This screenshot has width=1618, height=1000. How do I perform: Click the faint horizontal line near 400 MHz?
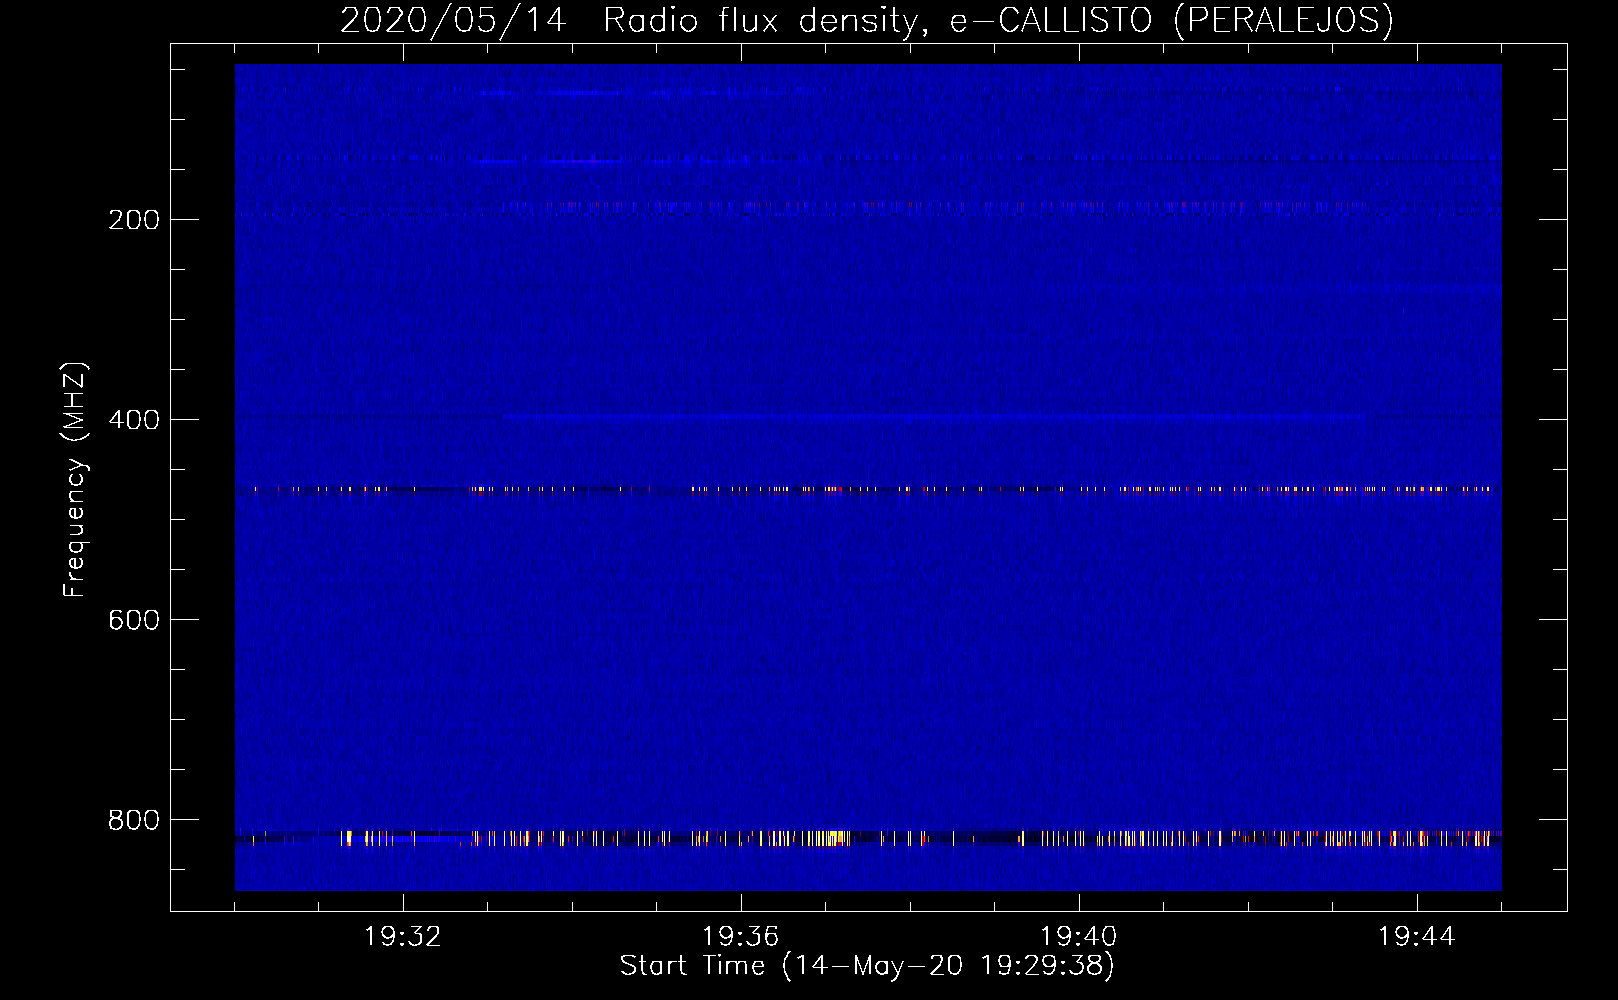coord(935,415)
